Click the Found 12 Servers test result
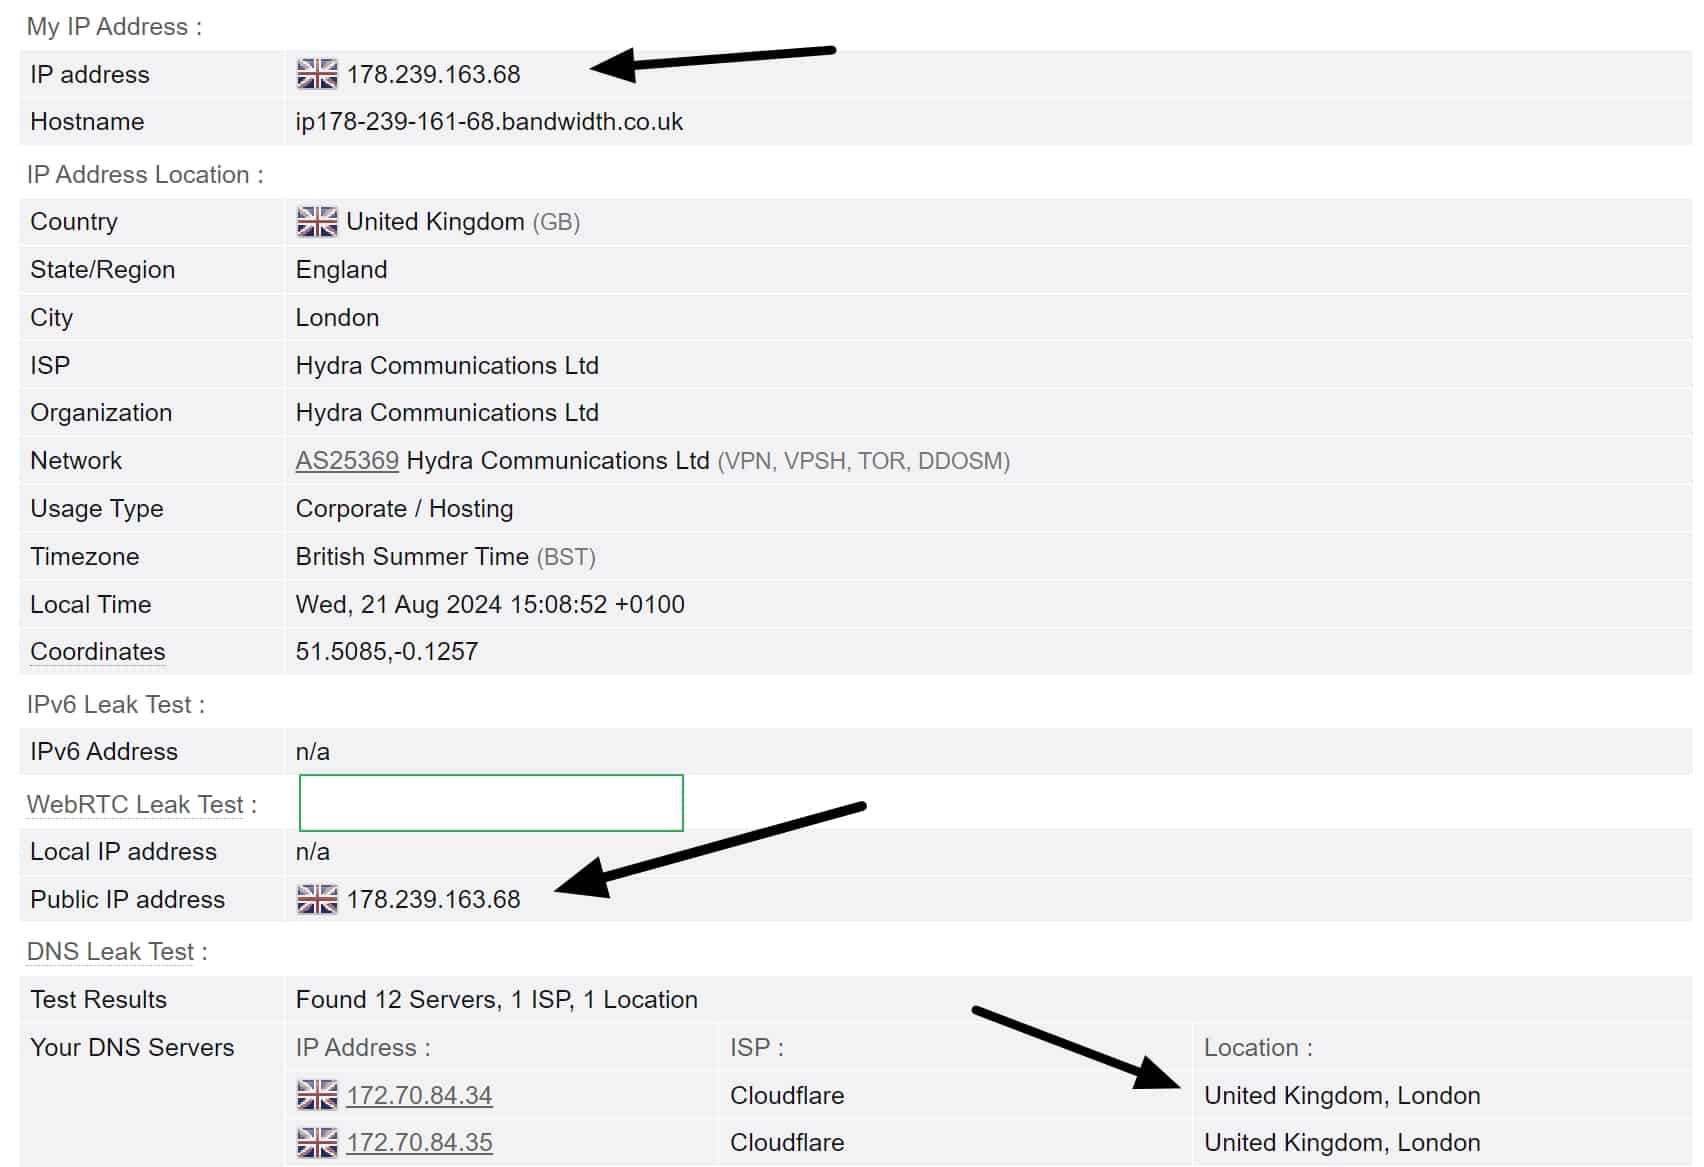1704x1167 pixels. click(x=497, y=1000)
